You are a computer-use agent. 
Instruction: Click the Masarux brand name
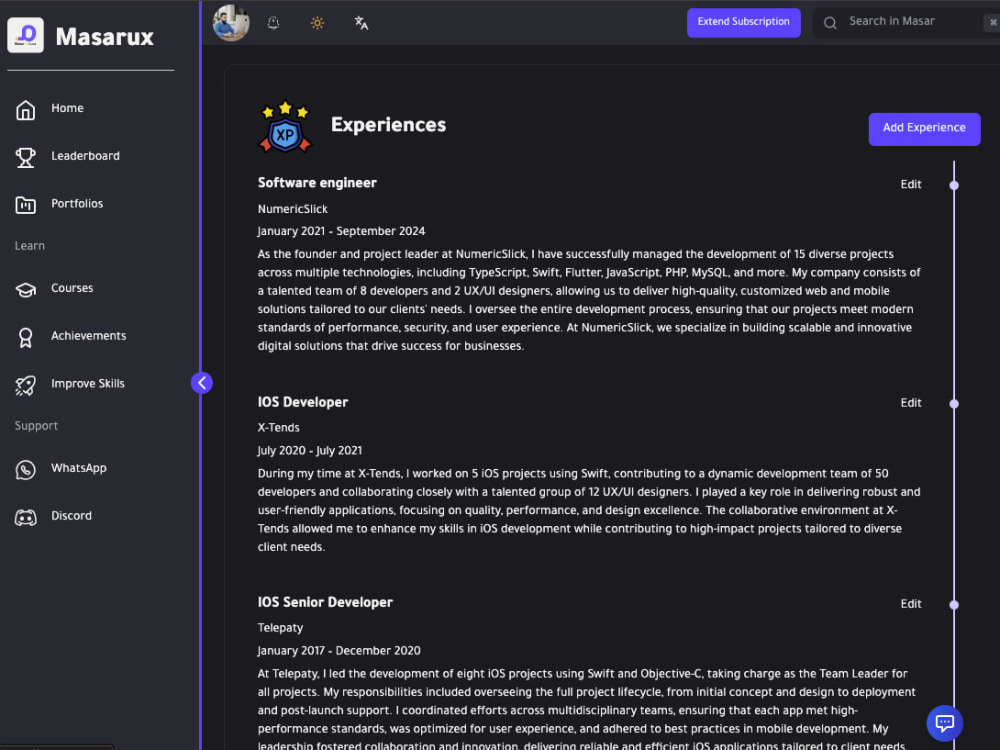click(105, 37)
